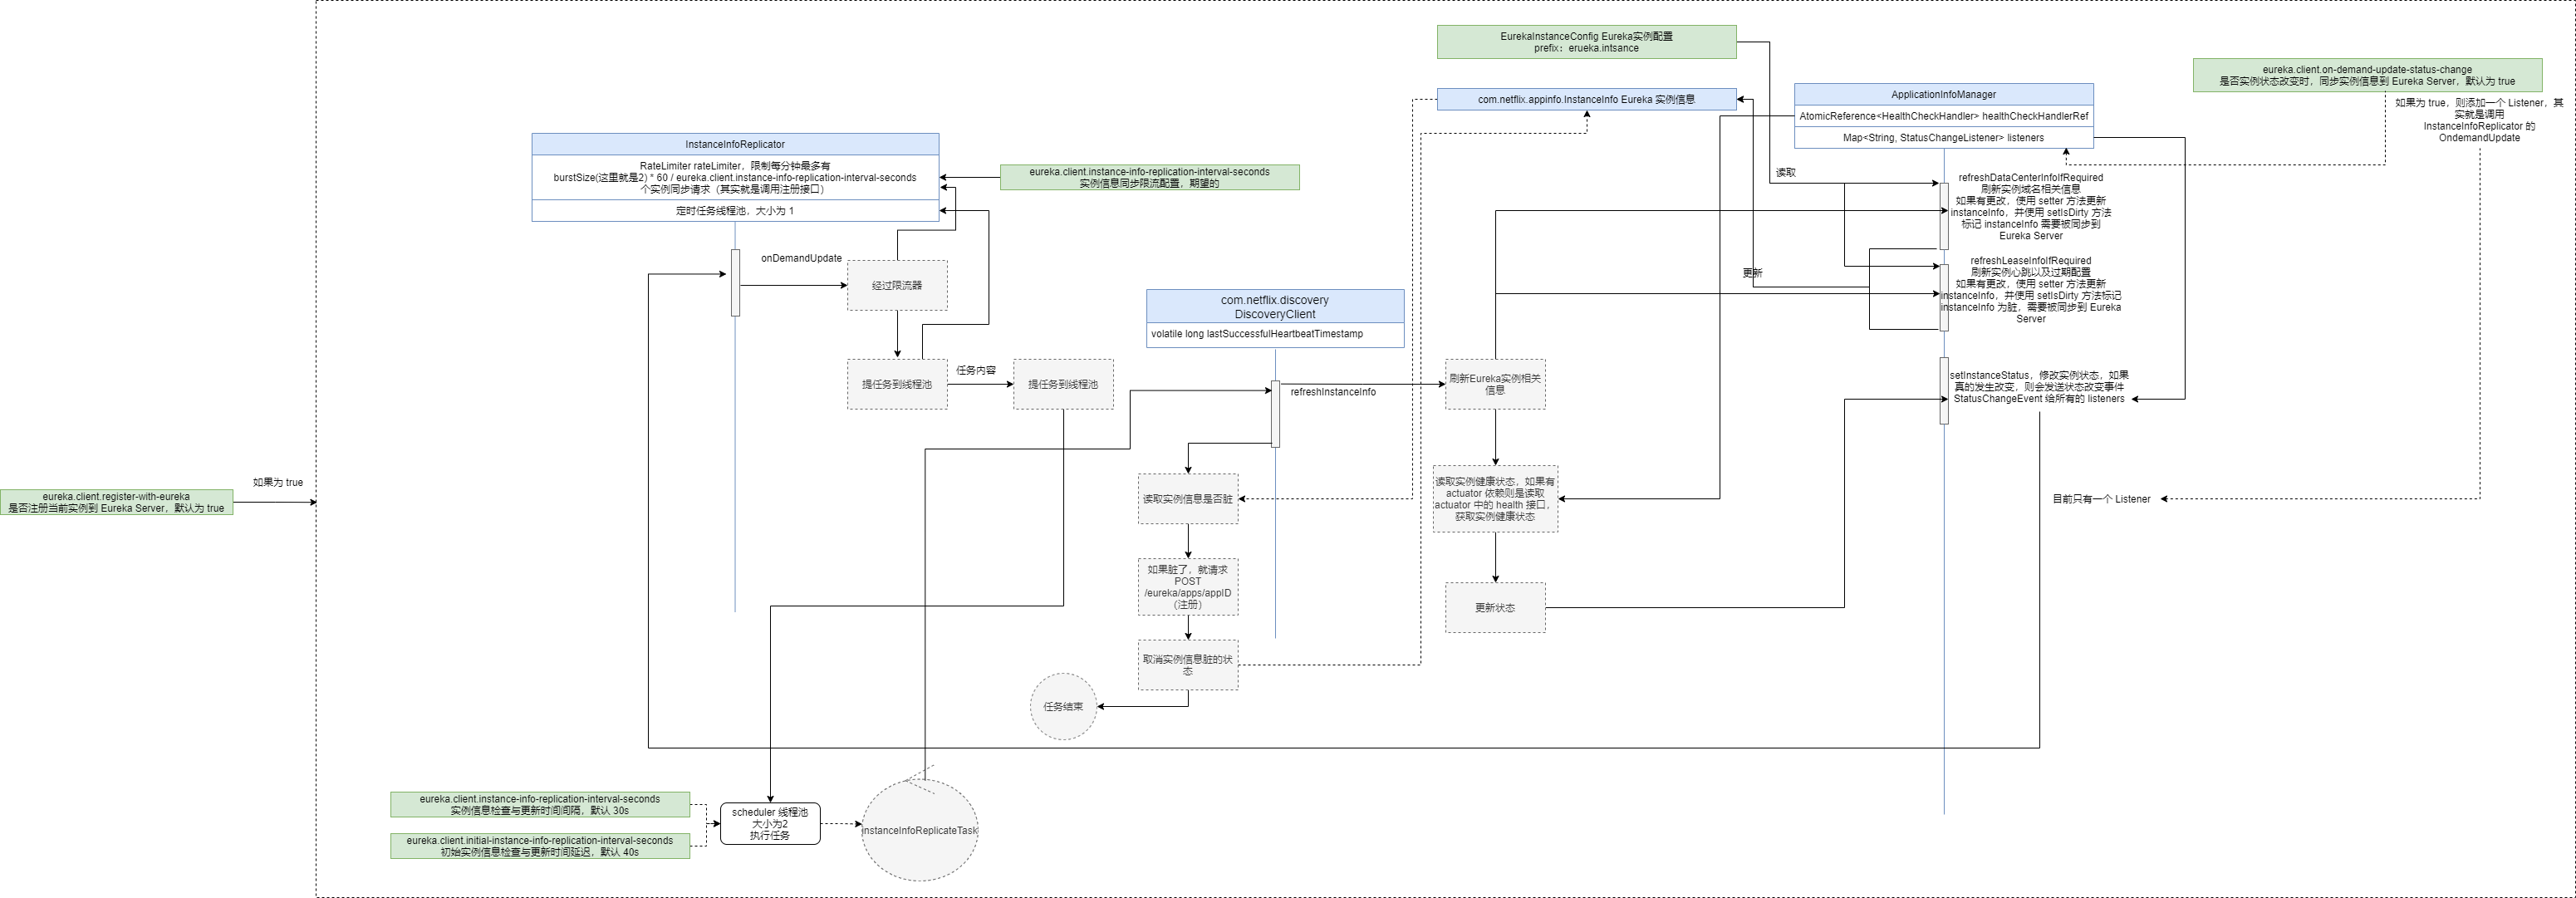Select the 刷新Eureka实例相关信息 box

(x=1495, y=384)
